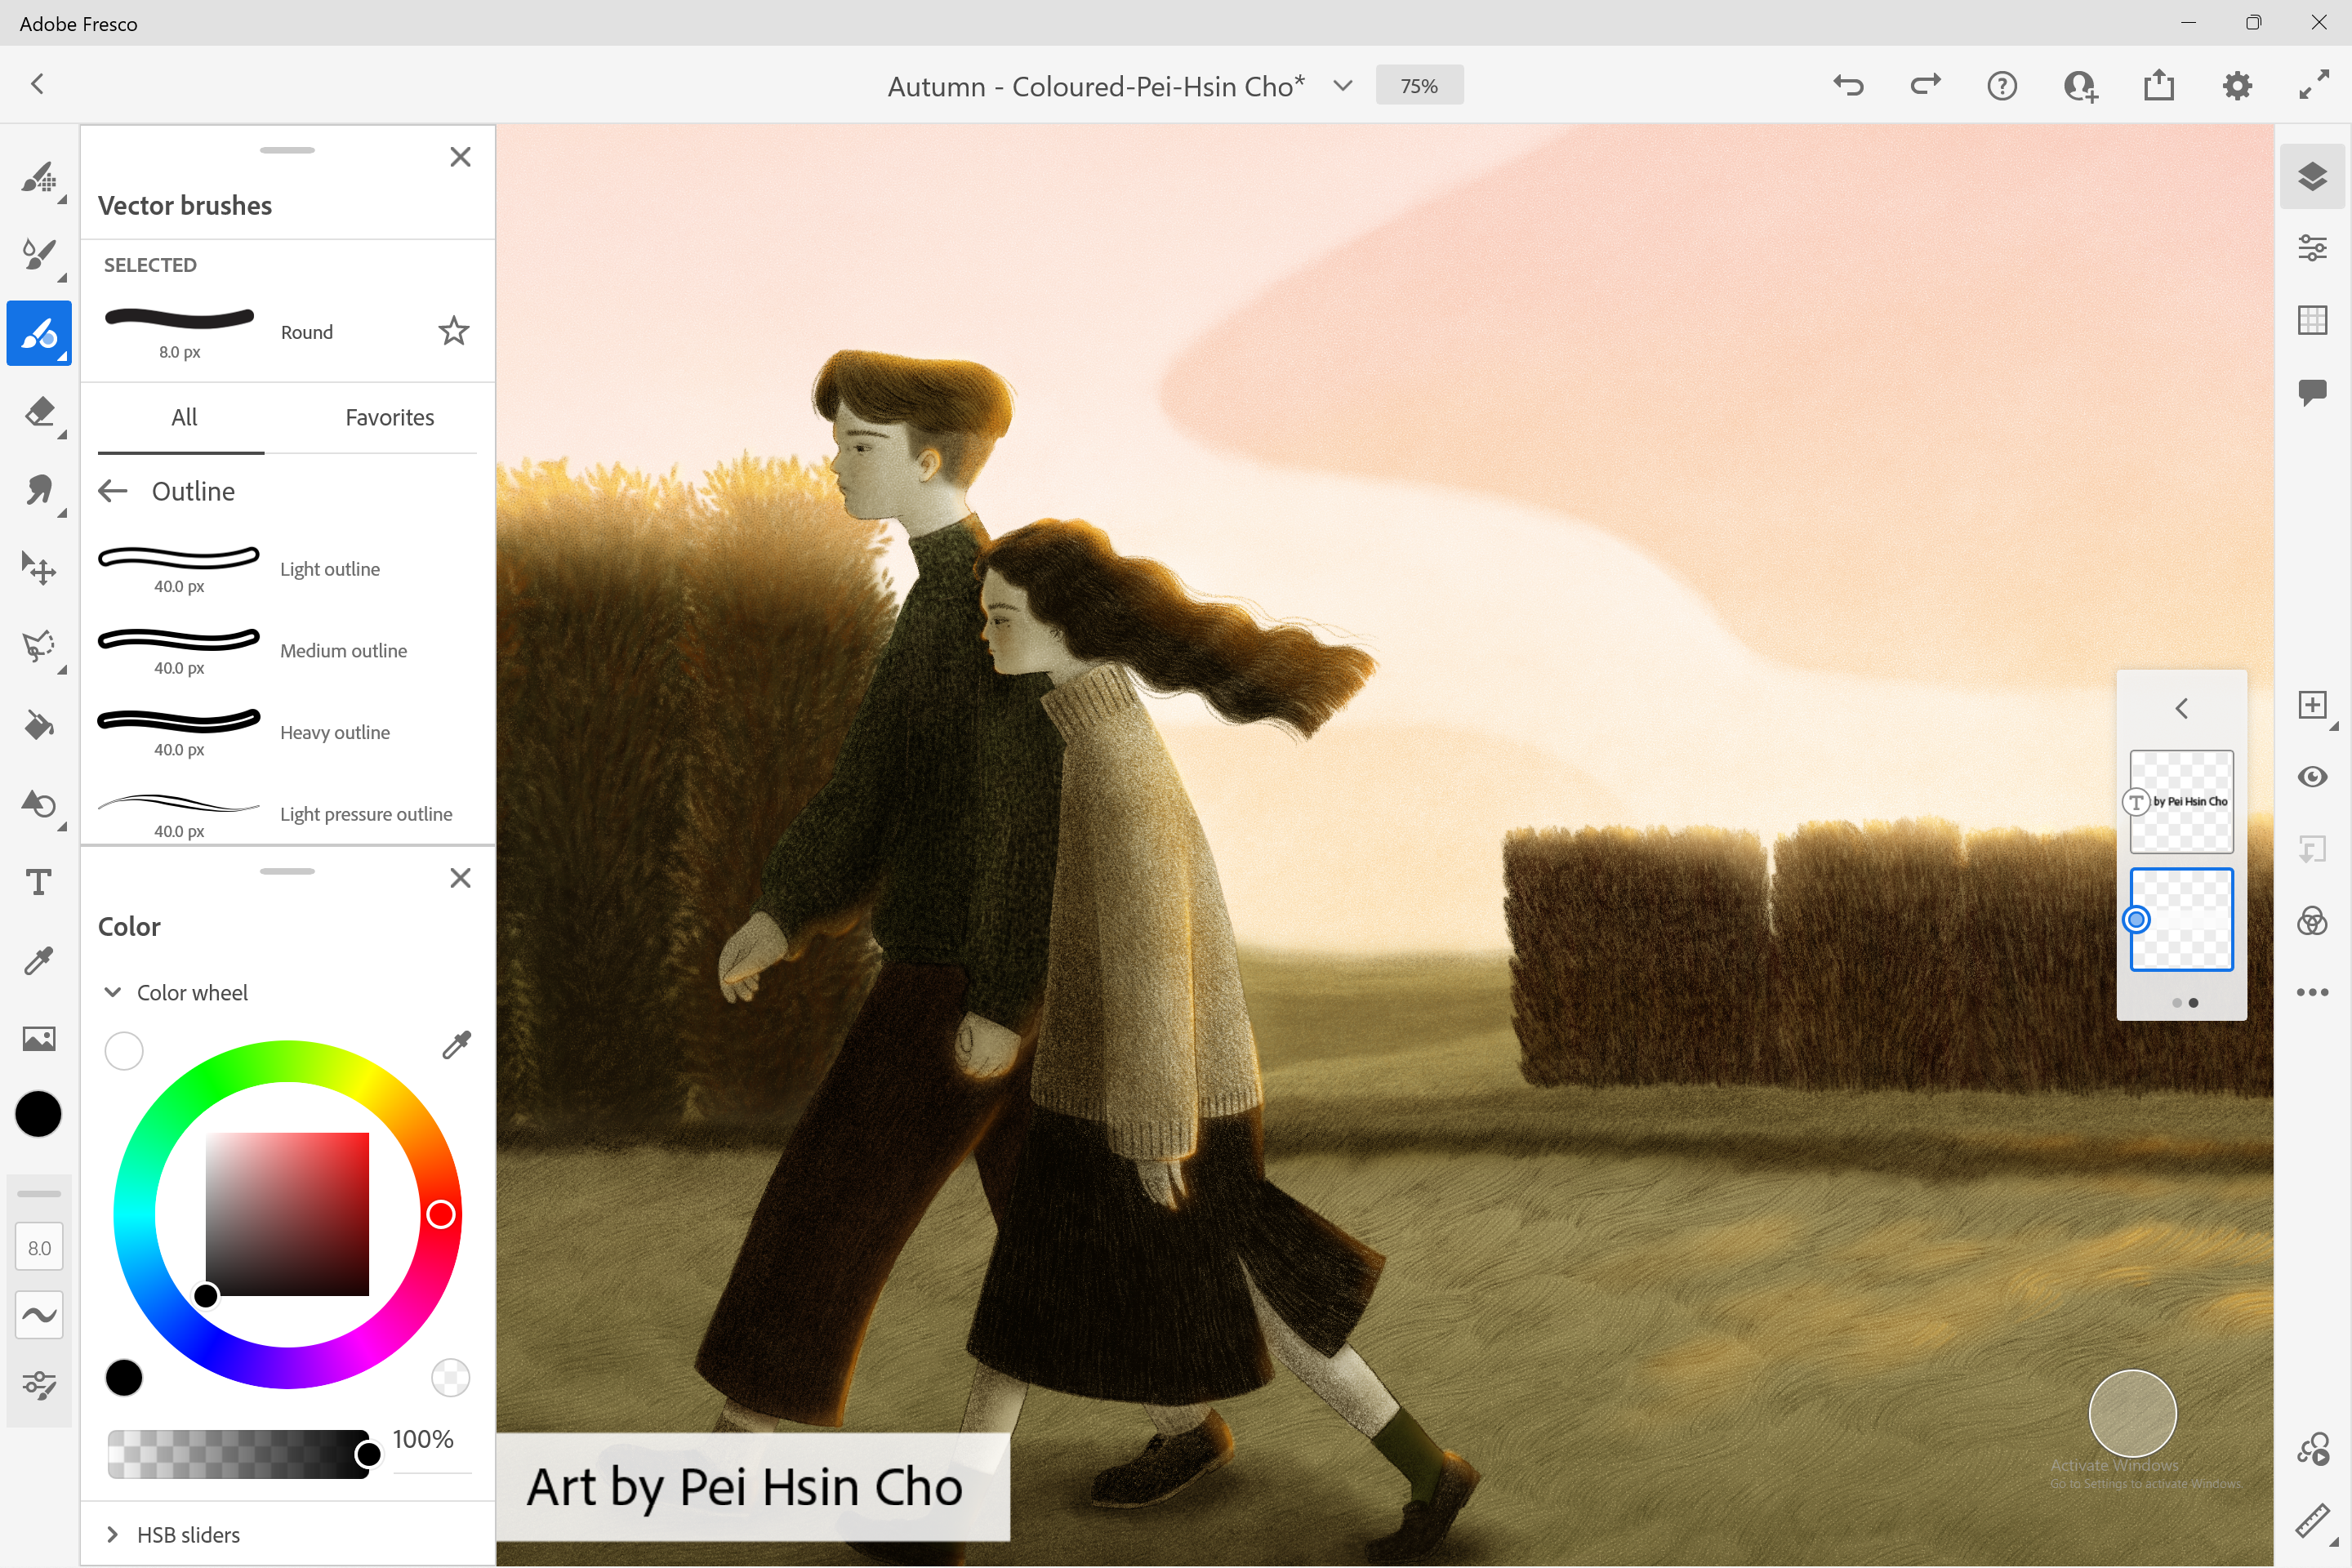Select the second layer thumbnail as active
Screen dimensions: 2352x1568
[2181, 919]
